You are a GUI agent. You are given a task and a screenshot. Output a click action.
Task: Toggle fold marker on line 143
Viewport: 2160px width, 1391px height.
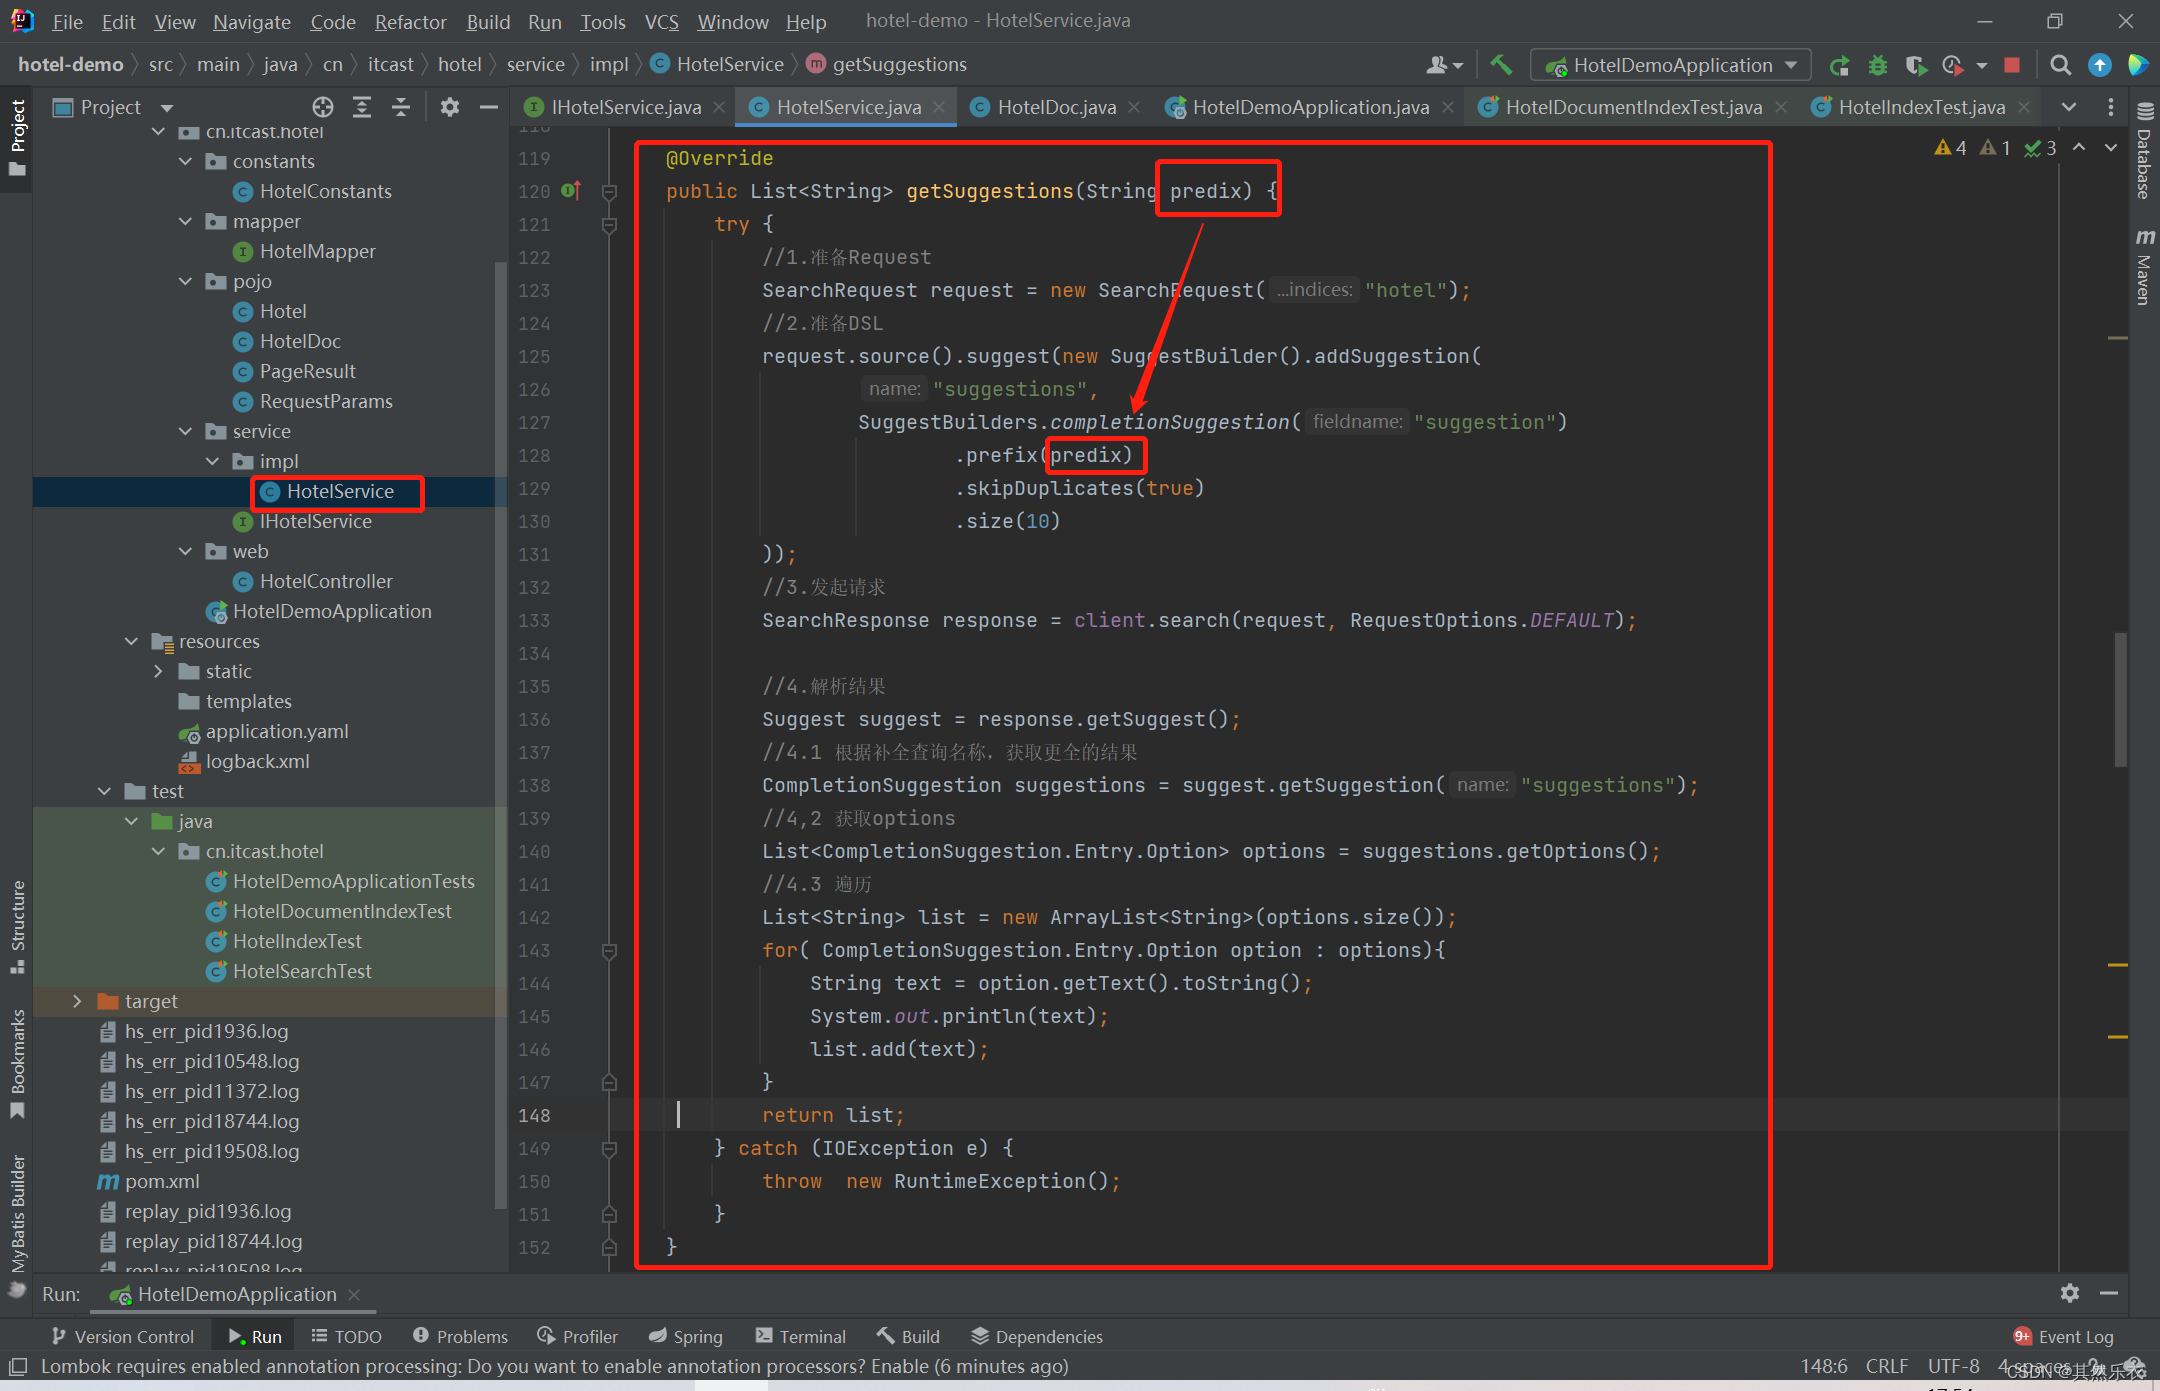(609, 950)
